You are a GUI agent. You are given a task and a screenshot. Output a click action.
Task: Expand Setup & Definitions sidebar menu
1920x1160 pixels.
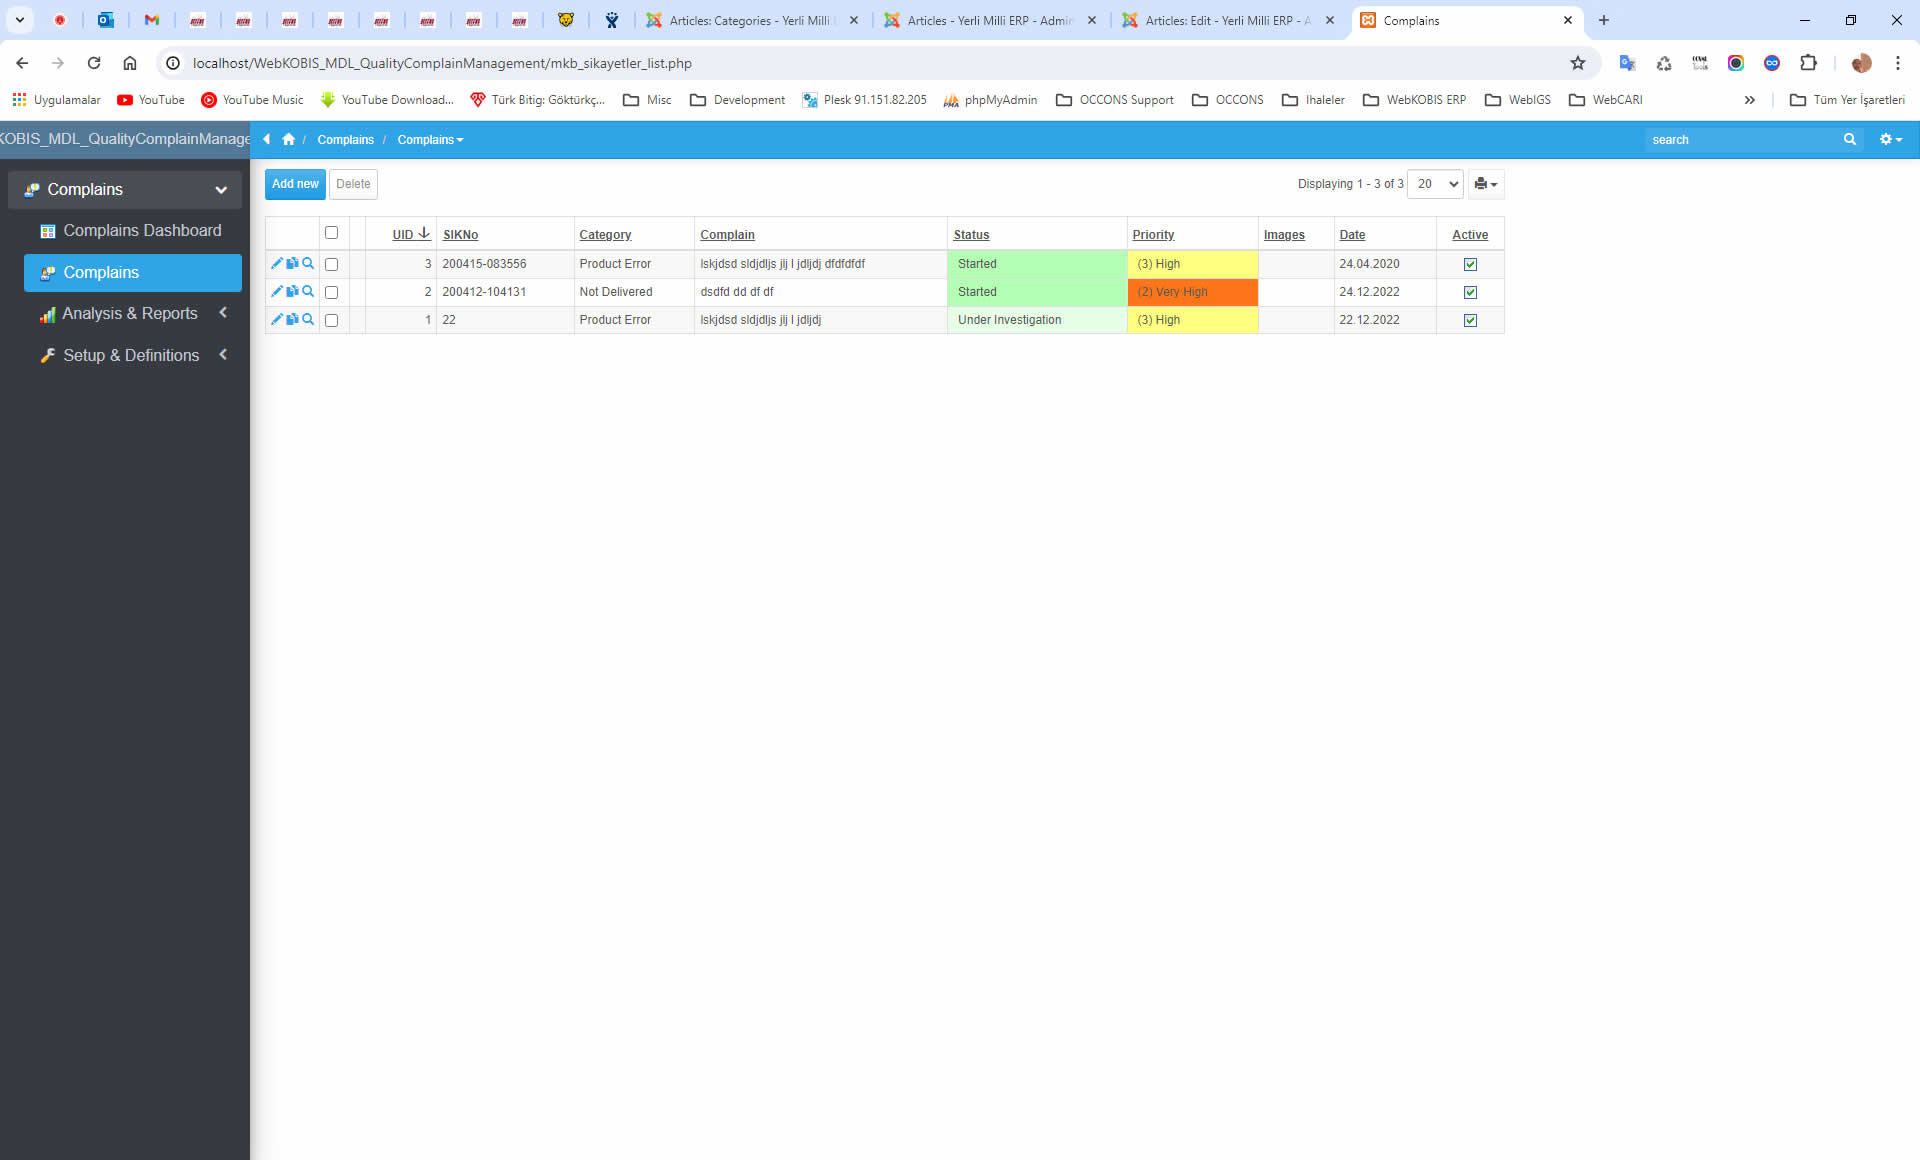pyautogui.click(x=130, y=356)
